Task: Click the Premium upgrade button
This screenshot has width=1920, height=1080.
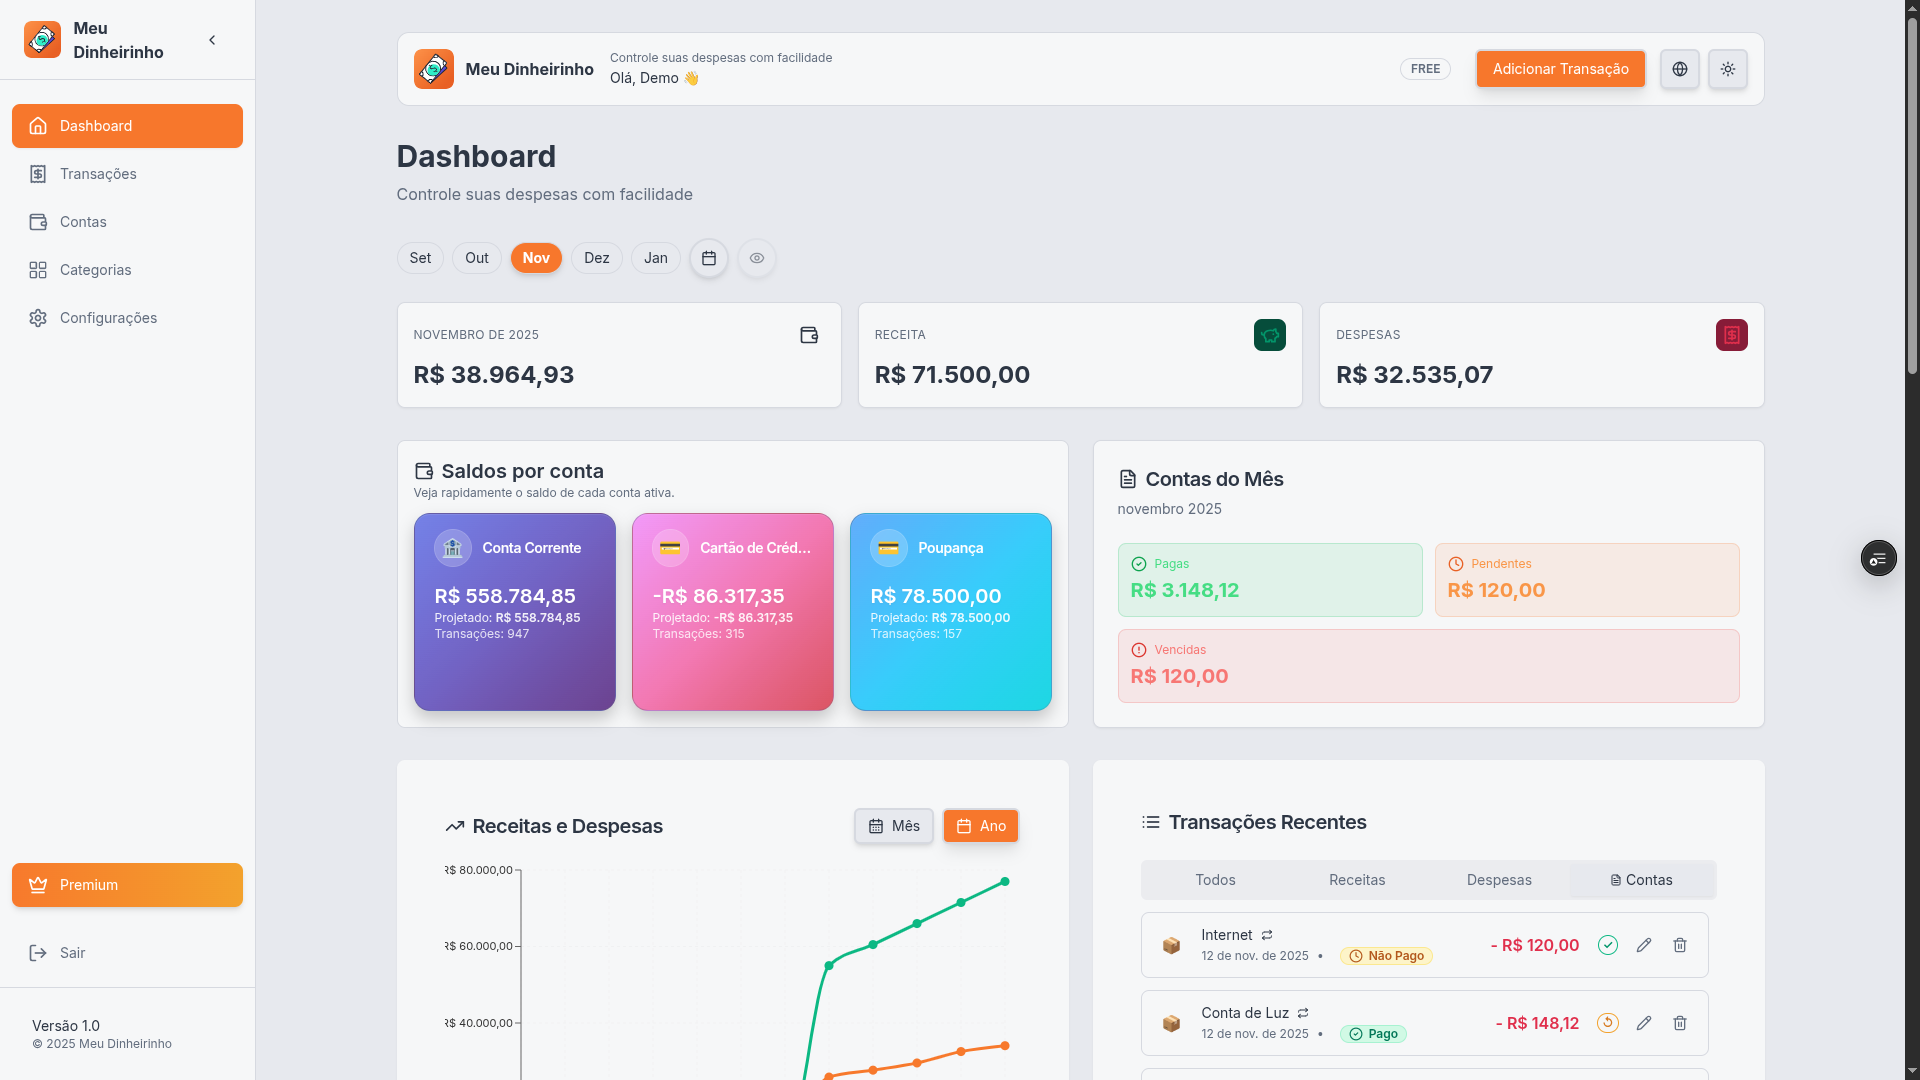Action: click(127, 885)
